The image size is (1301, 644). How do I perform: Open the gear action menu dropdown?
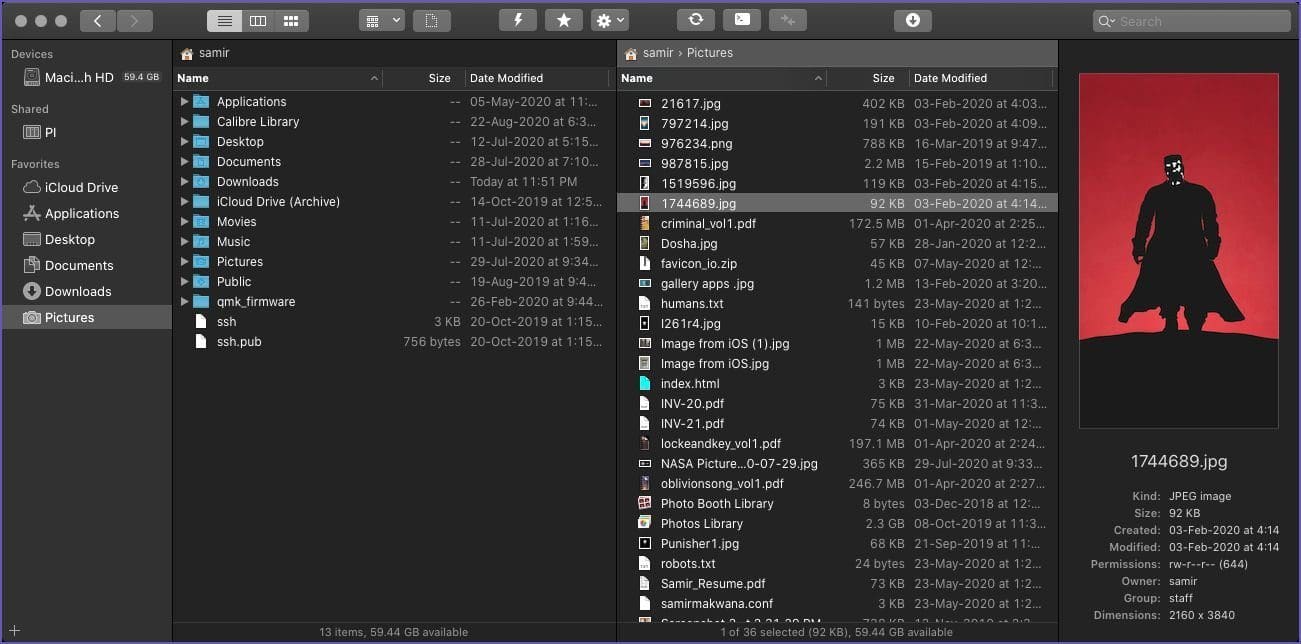click(609, 20)
